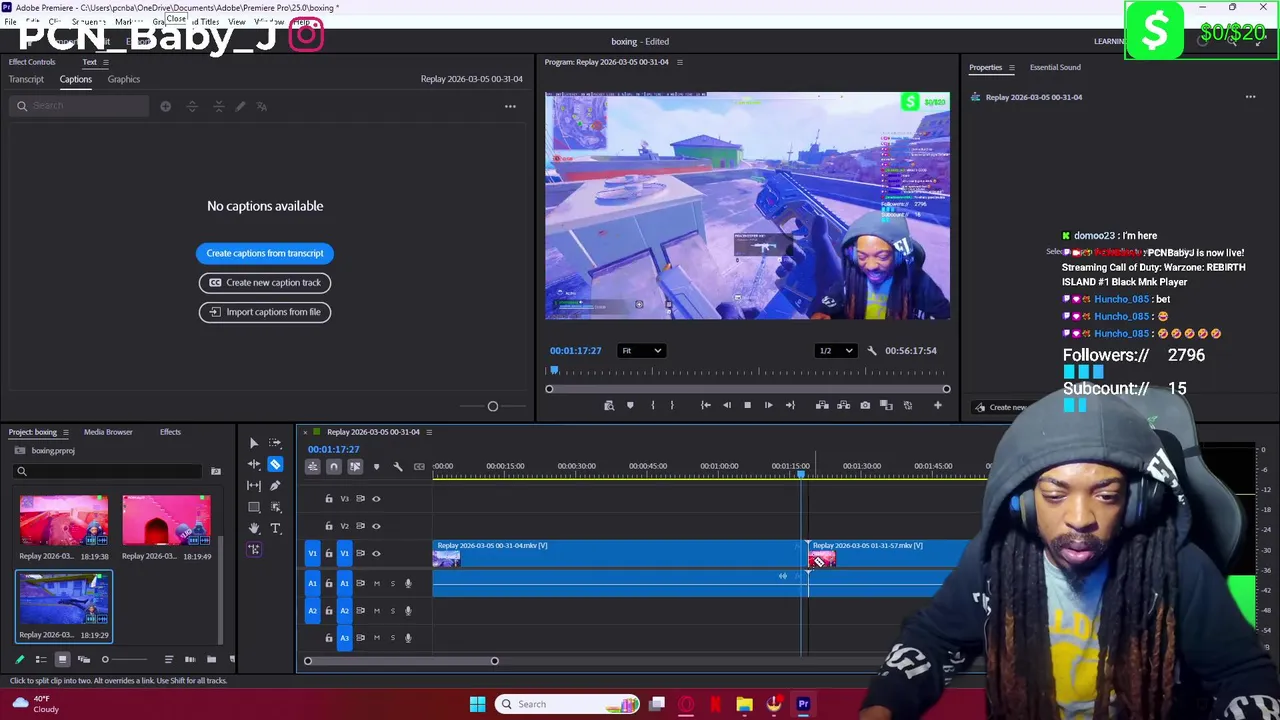Click Mark Out button in Program monitor
This screenshot has height=720, width=1280.
(x=672, y=405)
